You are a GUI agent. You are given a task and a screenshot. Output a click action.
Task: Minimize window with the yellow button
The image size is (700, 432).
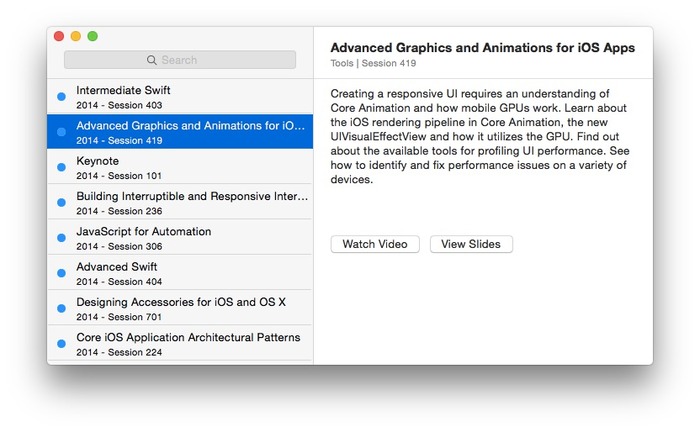(76, 36)
